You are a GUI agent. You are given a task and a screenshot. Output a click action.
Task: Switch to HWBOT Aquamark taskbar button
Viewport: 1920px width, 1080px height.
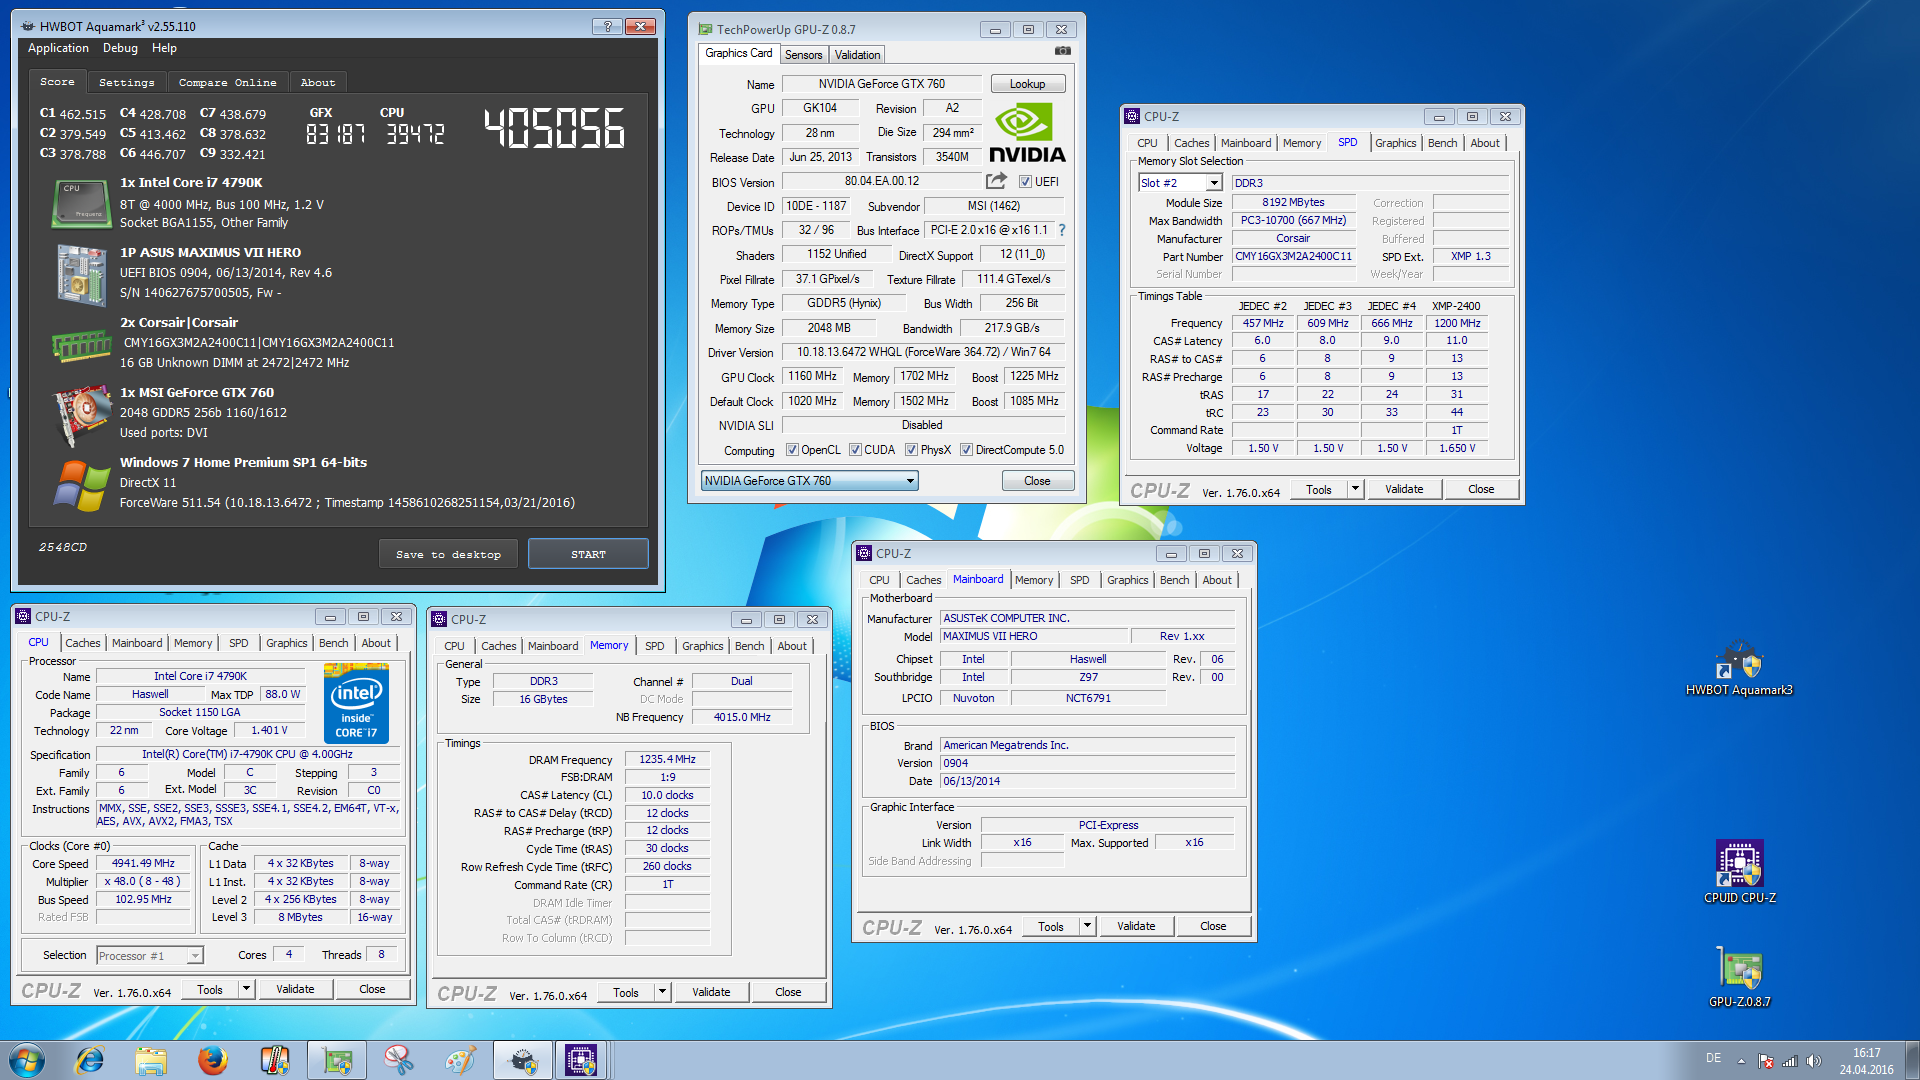pos(523,1060)
